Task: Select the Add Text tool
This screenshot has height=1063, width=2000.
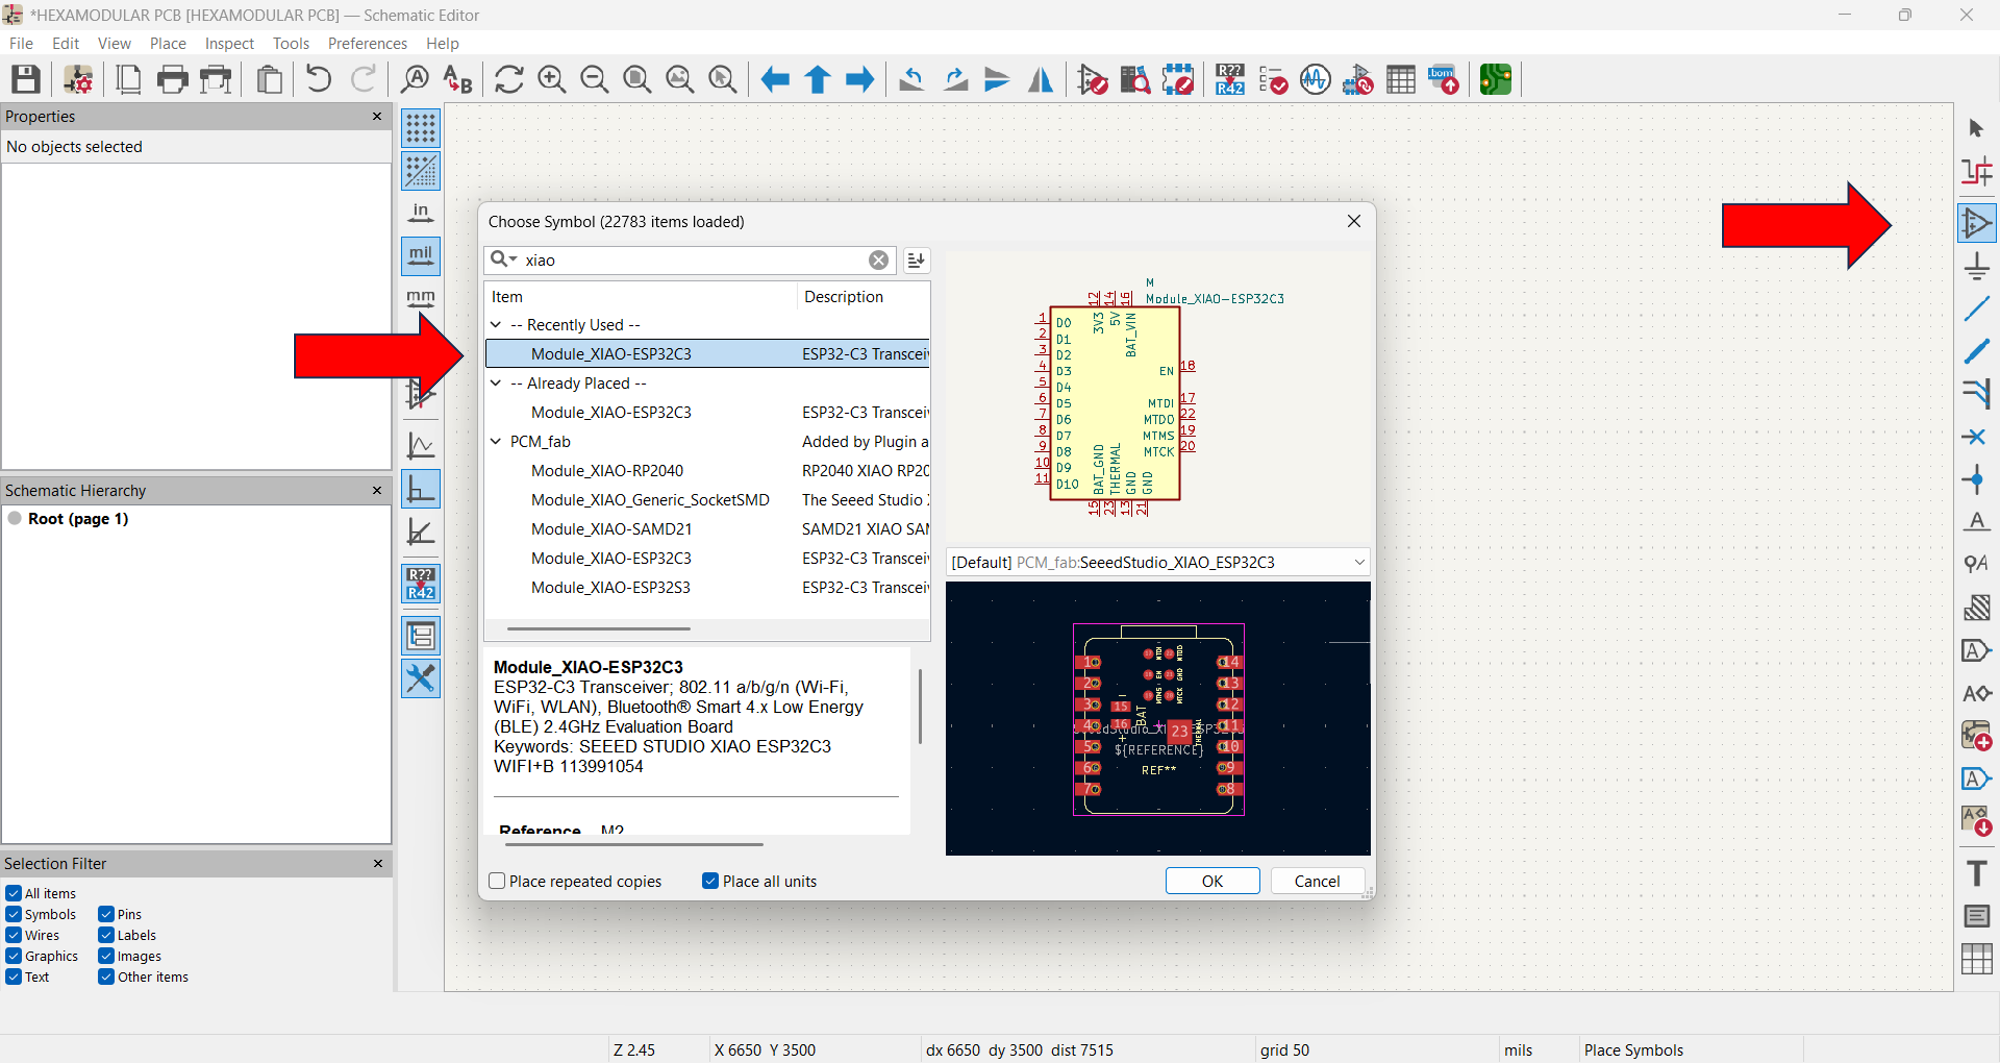Action: click(1976, 873)
